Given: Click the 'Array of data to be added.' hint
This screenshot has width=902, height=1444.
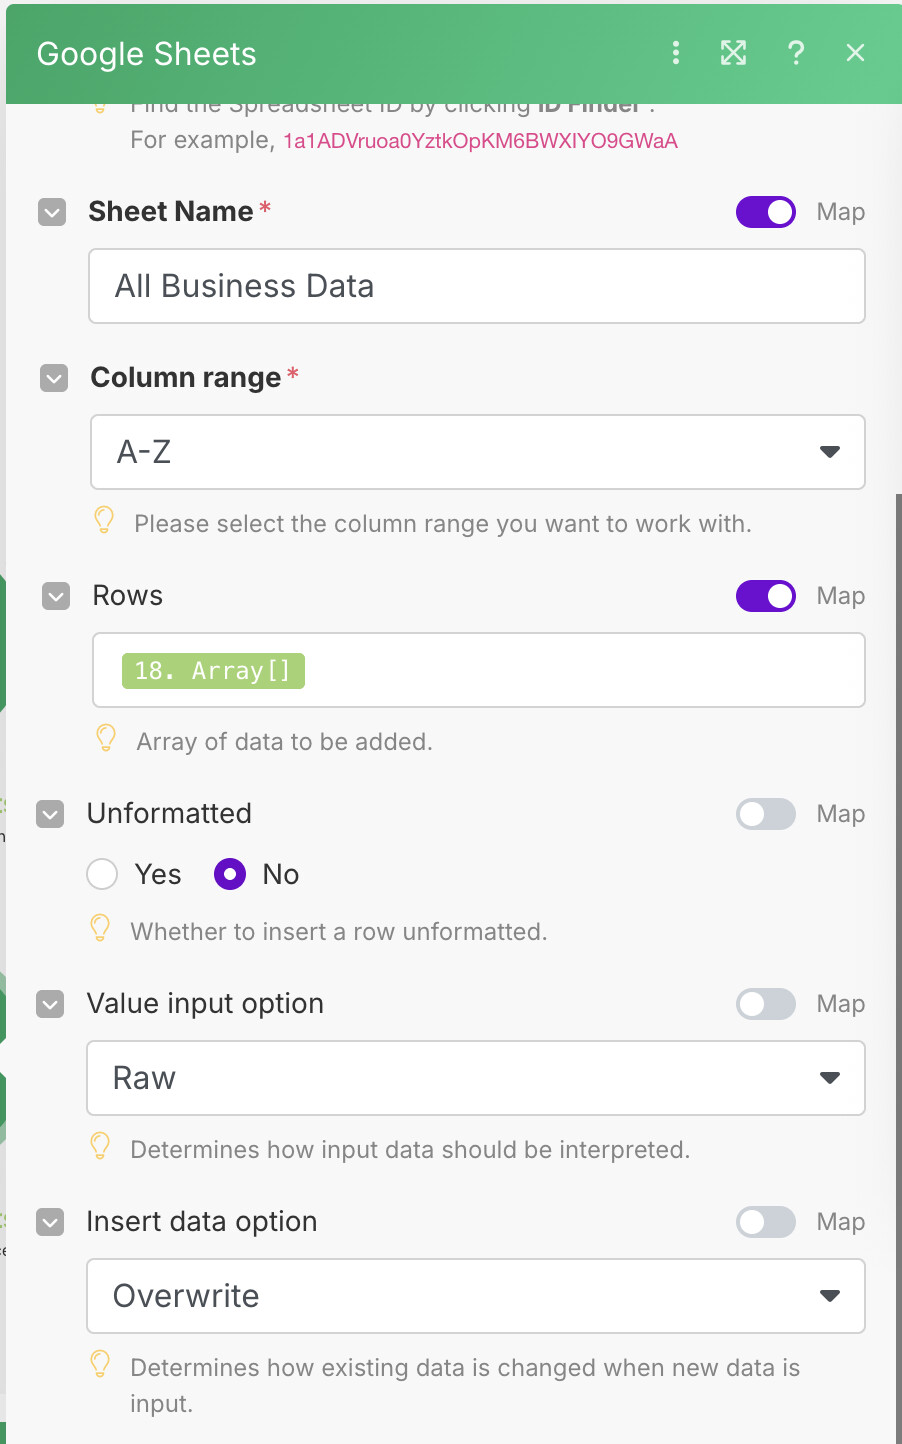Looking at the screenshot, I should (x=285, y=742).
